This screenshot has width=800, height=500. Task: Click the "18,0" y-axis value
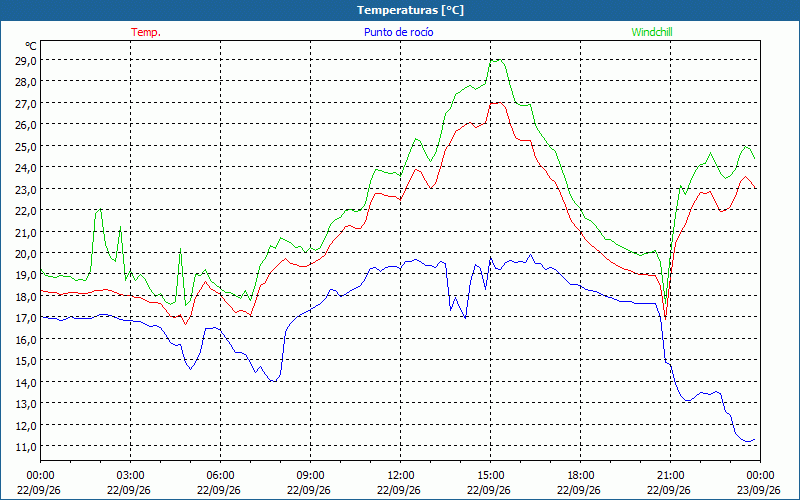click(26, 296)
